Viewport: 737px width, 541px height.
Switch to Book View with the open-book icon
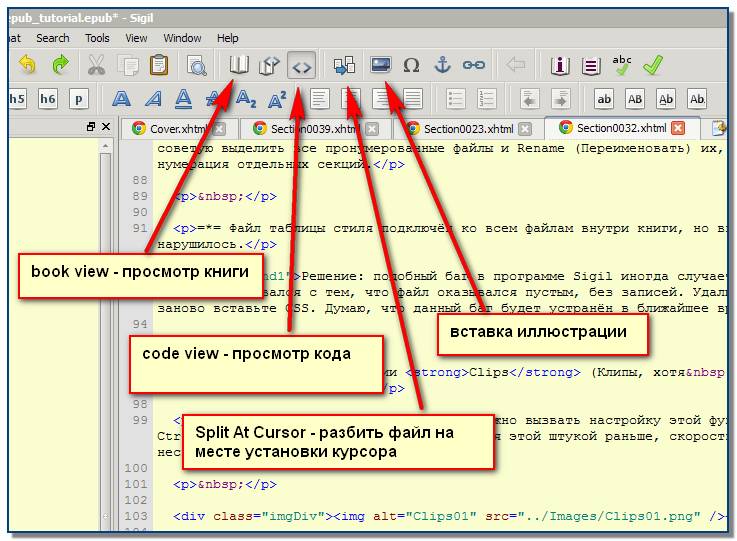click(x=239, y=65)
